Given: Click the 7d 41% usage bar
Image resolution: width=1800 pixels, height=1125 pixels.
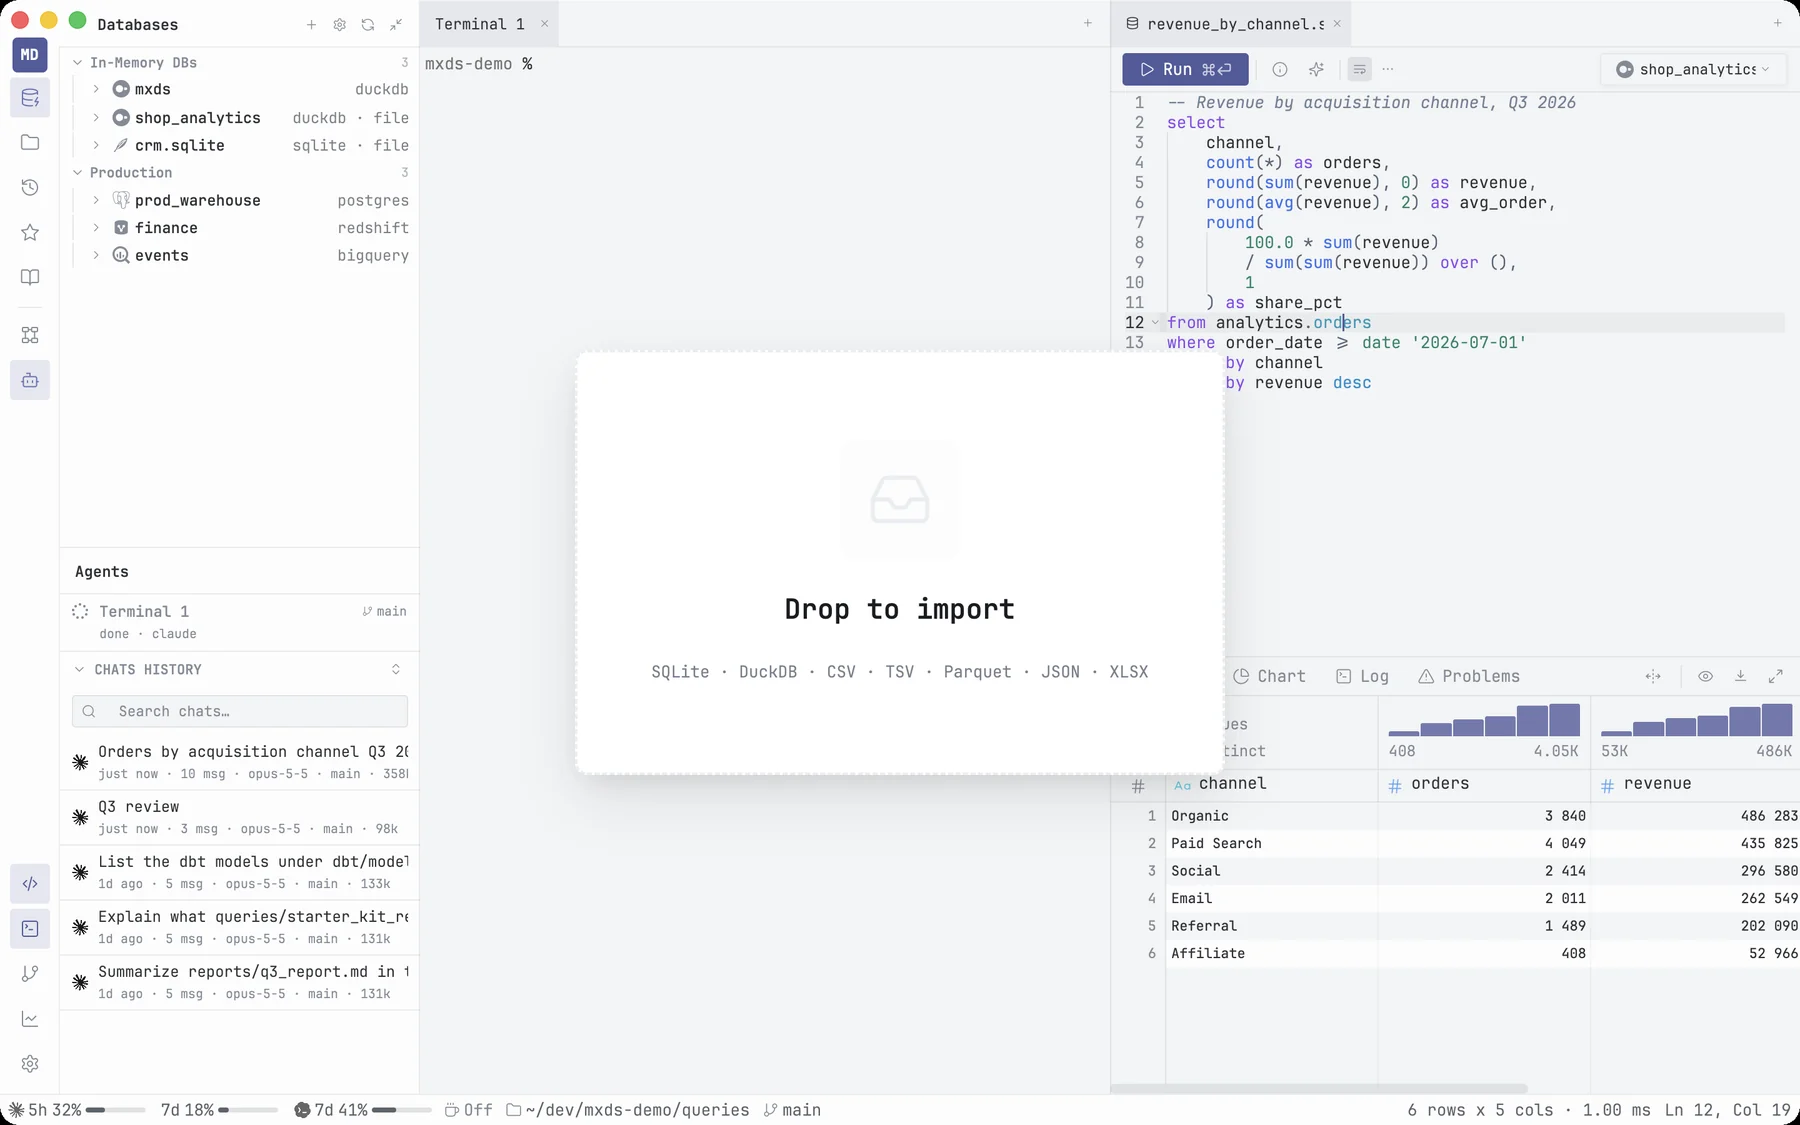Looking at the screenshot, I should pos(362,1110).
